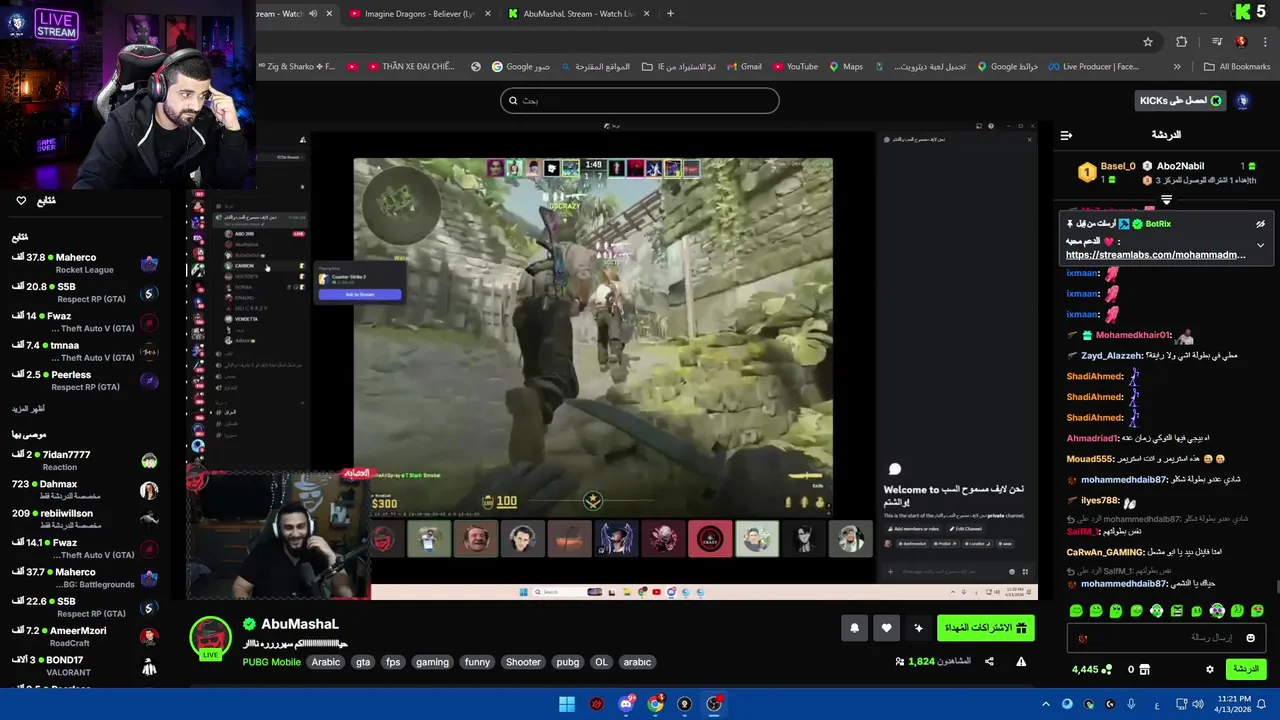Open the Peerless channel under following
The width and height of the screenshot is (1280, 720).
click(x=85, y=381)
